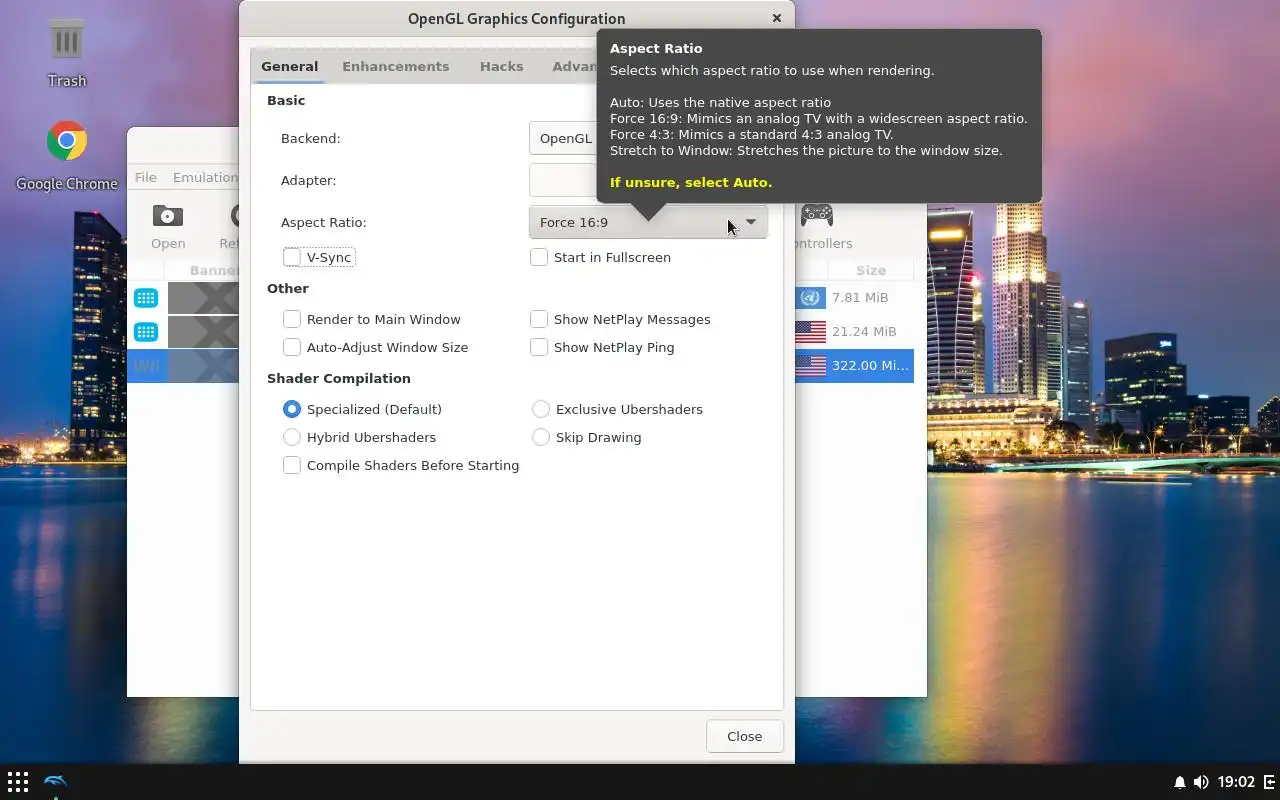The height and width of the screenshot is (800, 1280).
Task: Click the Backend: label
Action: pos(311,138)
